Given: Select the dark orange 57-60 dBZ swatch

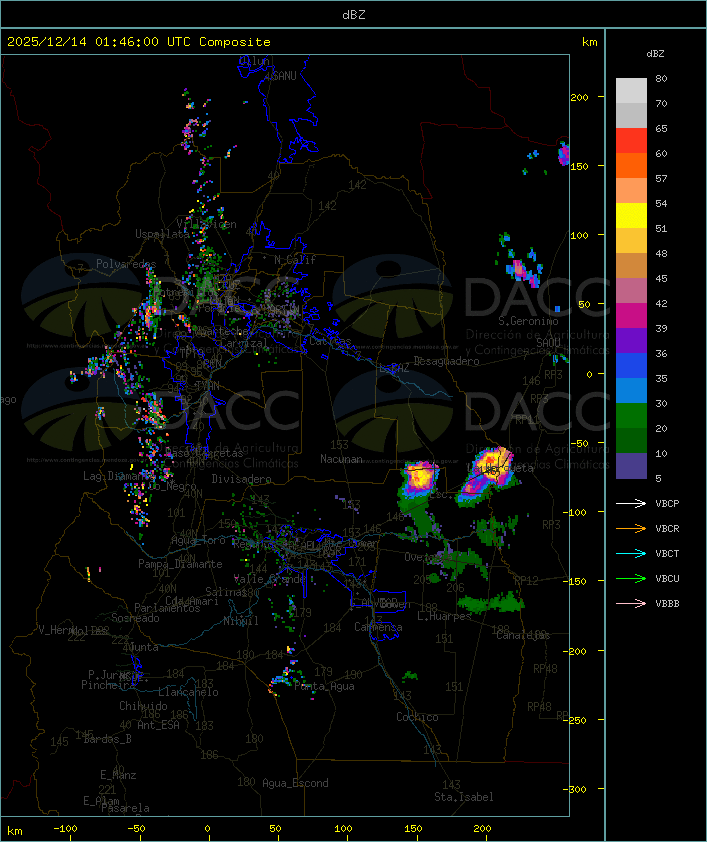Looking at the screenshot, I should tap(631, 165).
